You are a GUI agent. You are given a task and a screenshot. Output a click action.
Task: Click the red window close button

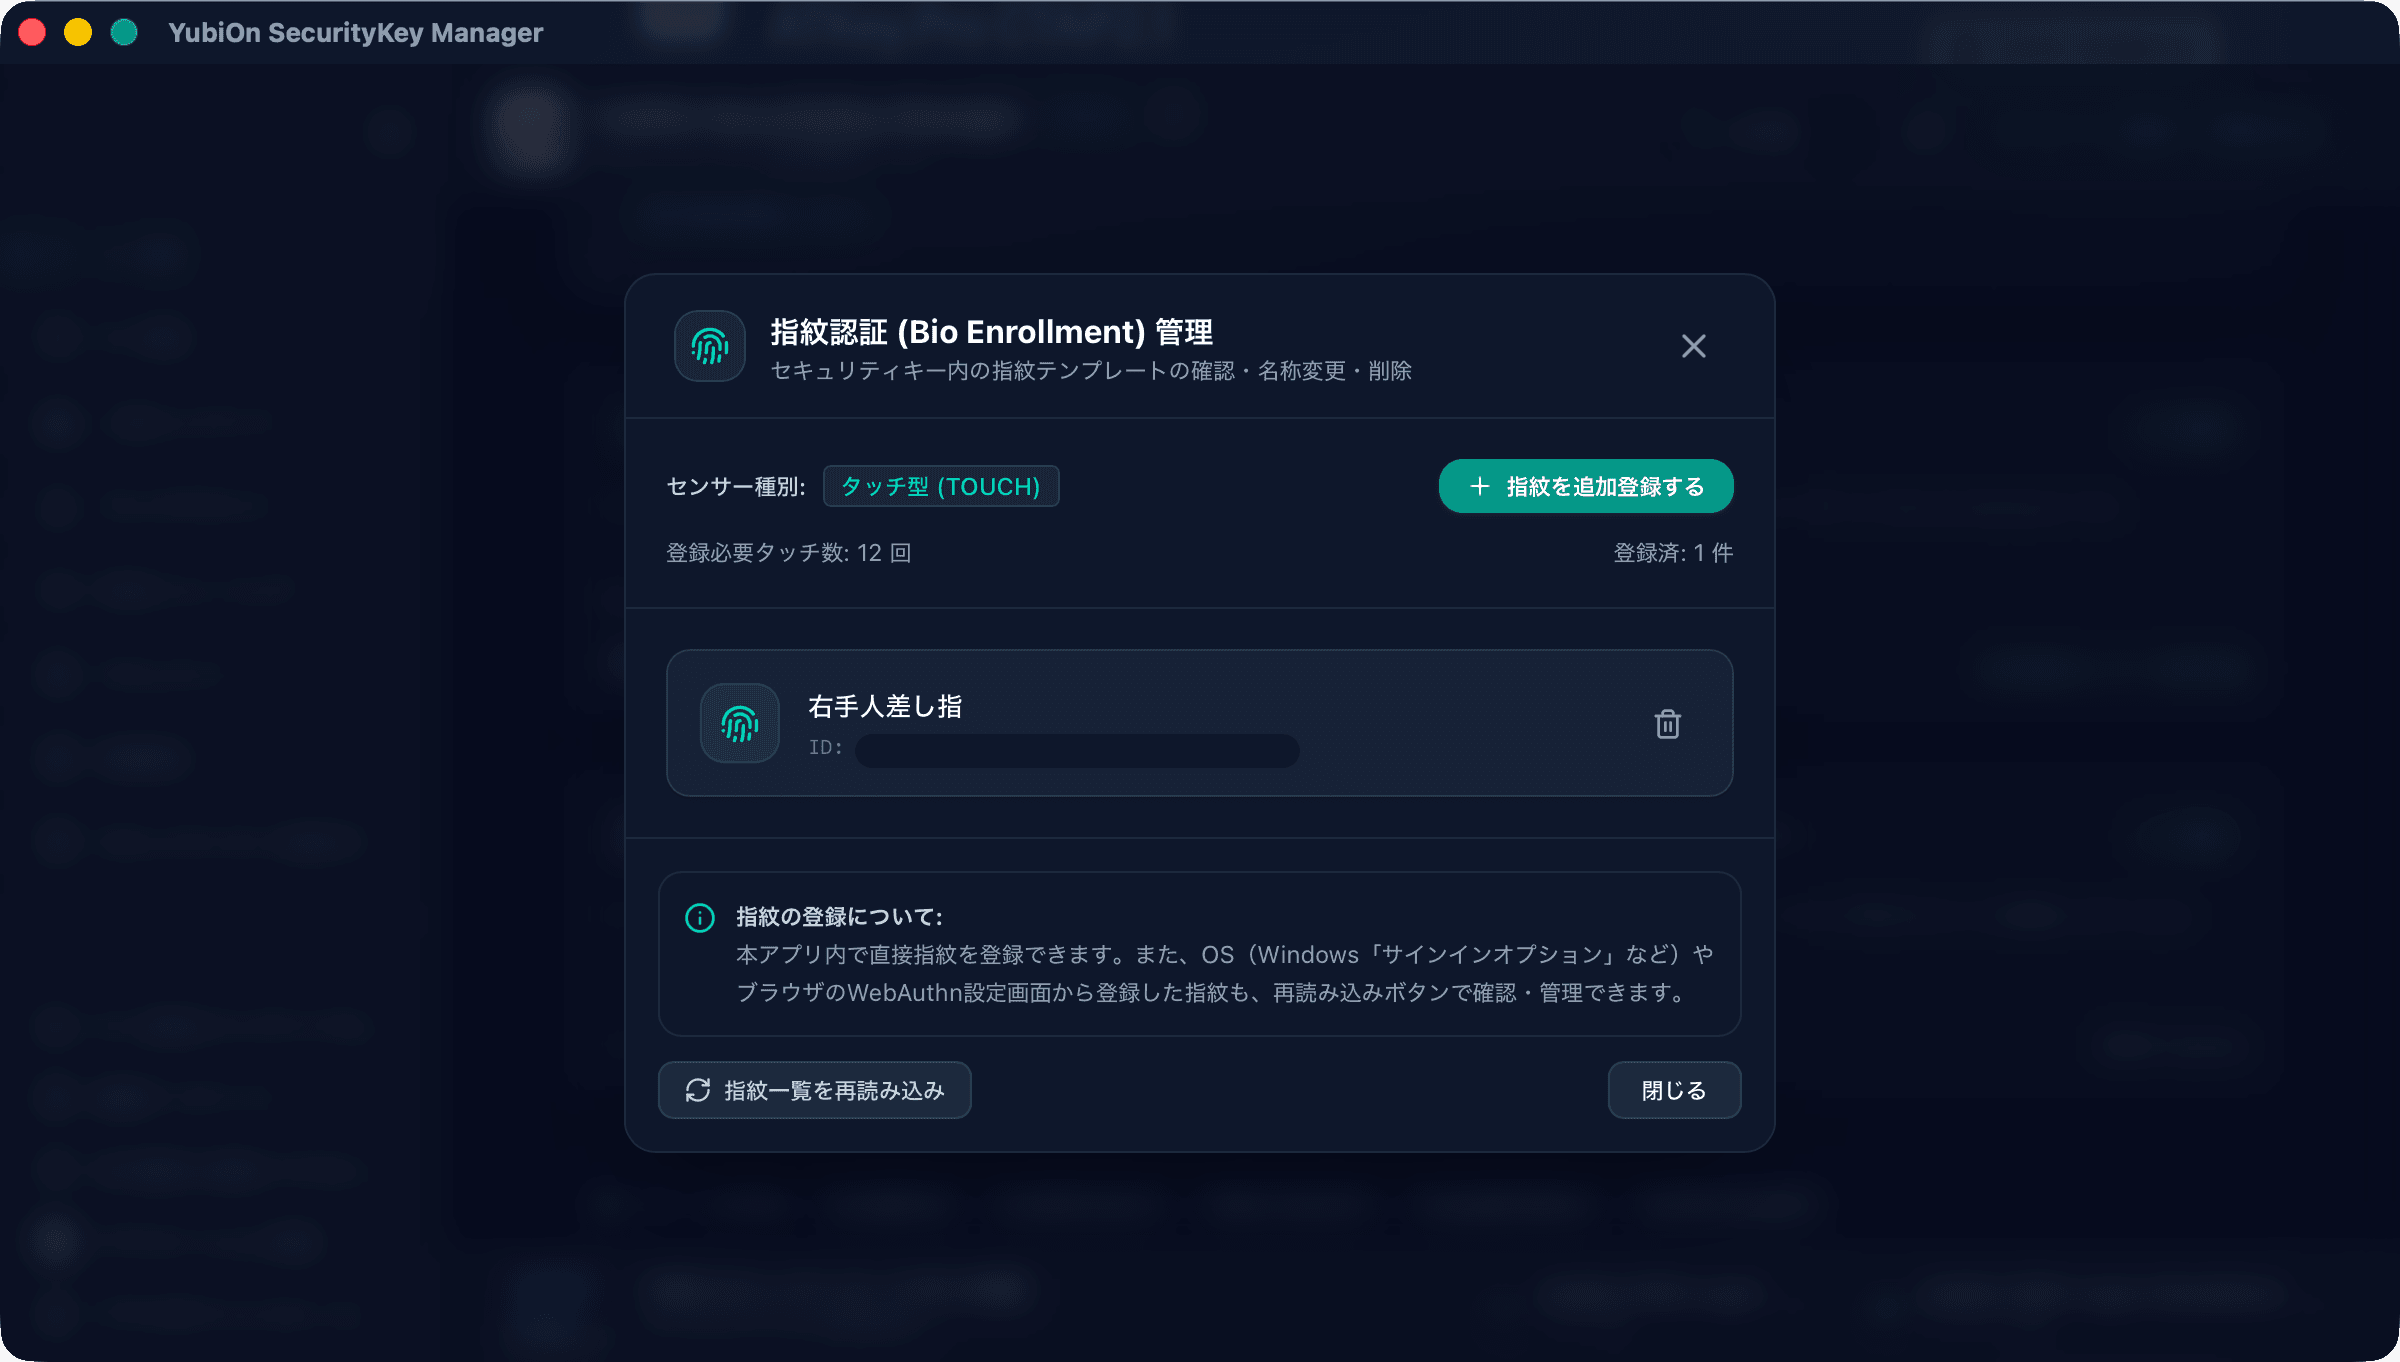32,32
